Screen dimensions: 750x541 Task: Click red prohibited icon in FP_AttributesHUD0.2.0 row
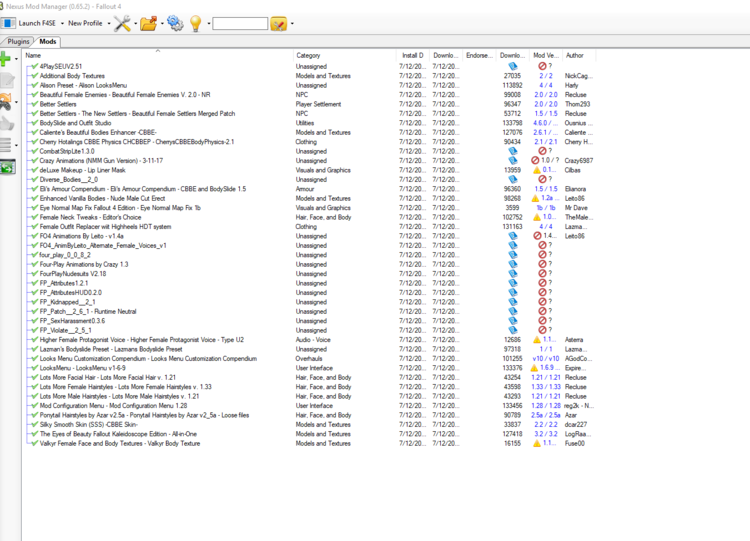point(542,292)
